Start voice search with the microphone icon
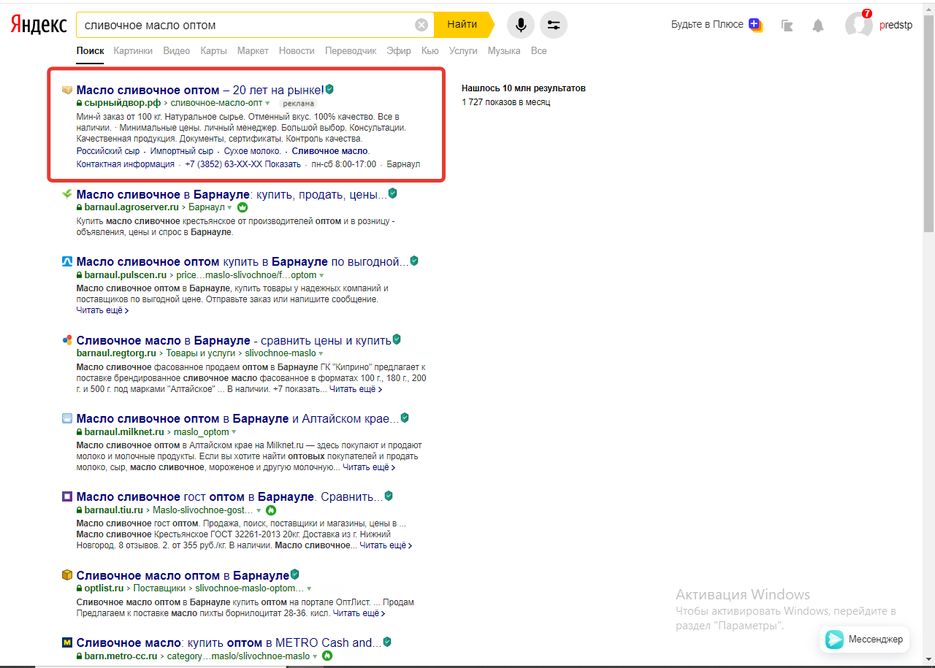 [x=520, y=25]
